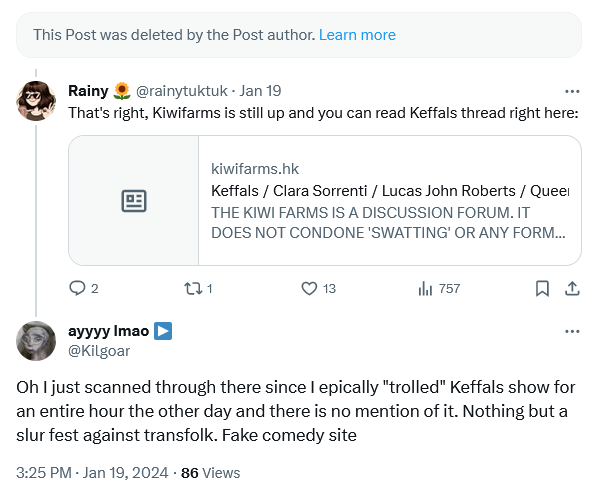Open the kiwifarms.hk link card title
The image size is (598, 491).
[x=390, y=191]
